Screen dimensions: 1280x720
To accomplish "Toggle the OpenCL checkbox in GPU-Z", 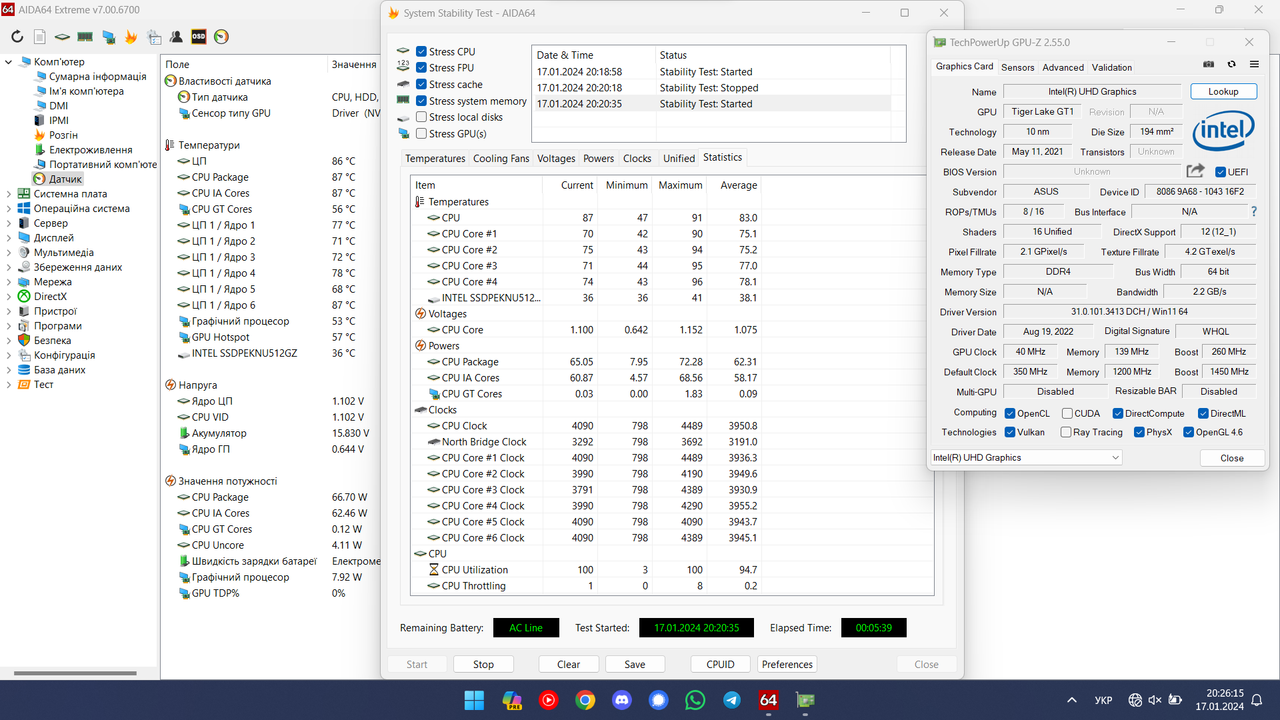I will (1010, 413).
